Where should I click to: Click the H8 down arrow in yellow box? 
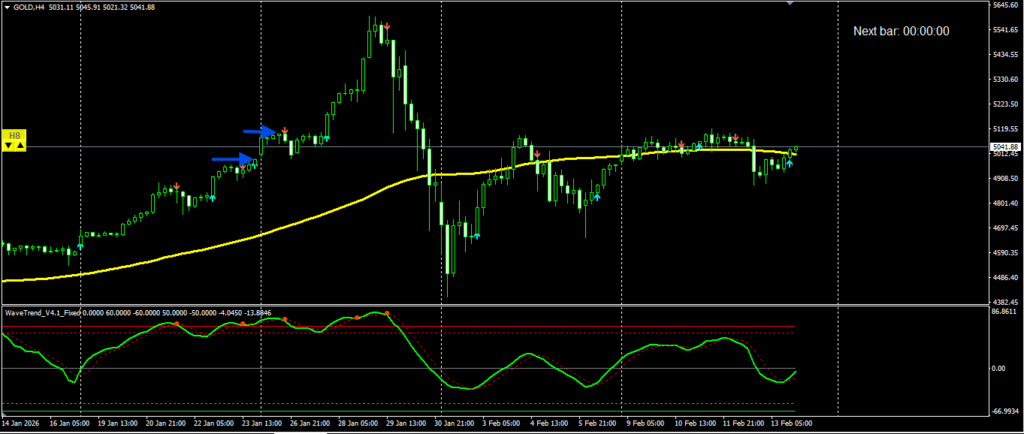coord(9,146)
